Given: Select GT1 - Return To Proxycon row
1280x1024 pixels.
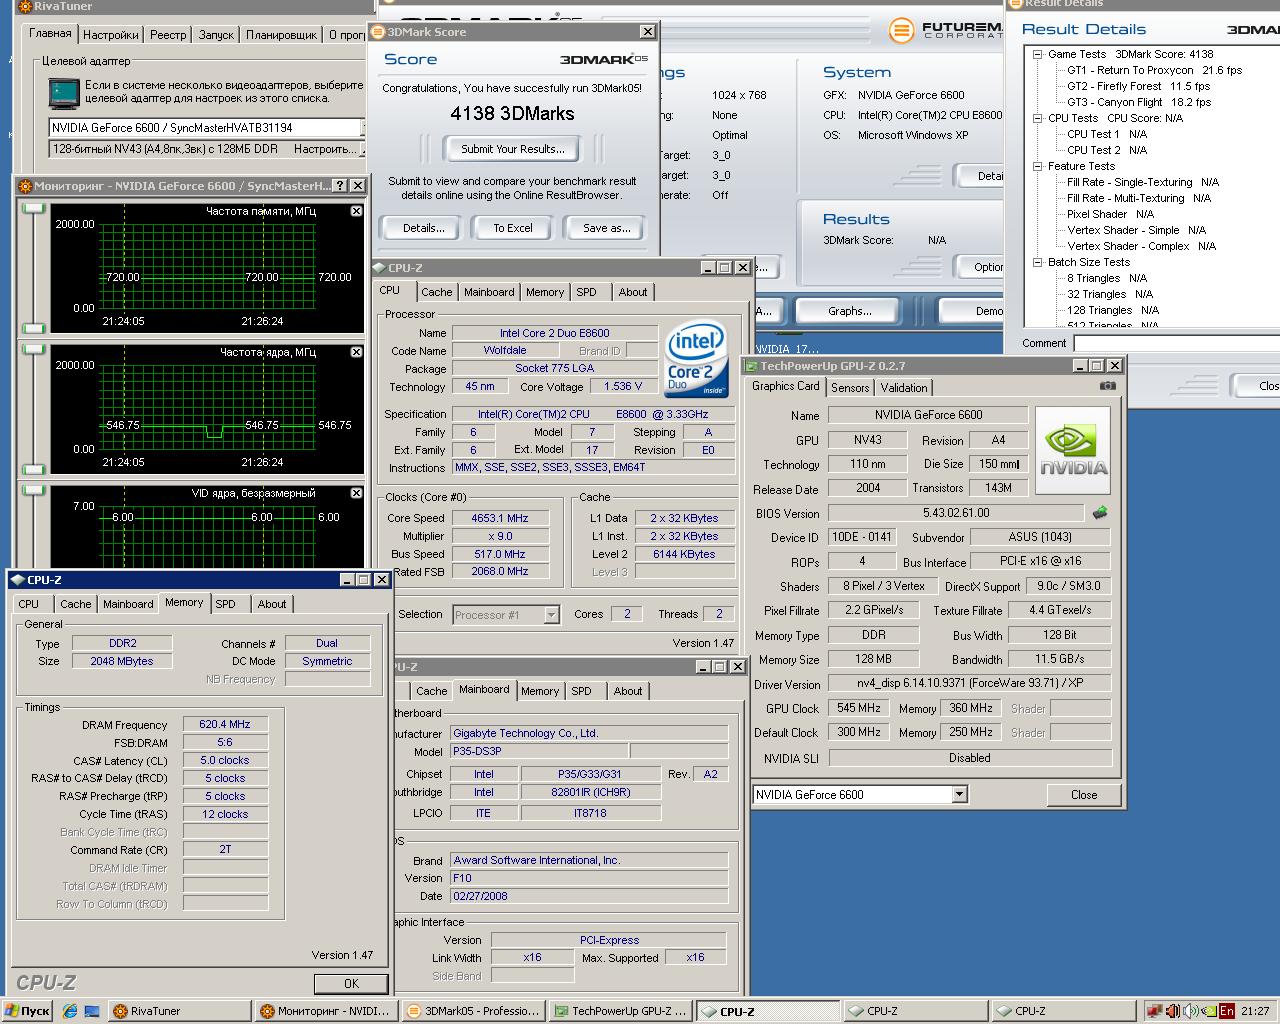Looking at the screenshot, I should [x=1154, y=70].
